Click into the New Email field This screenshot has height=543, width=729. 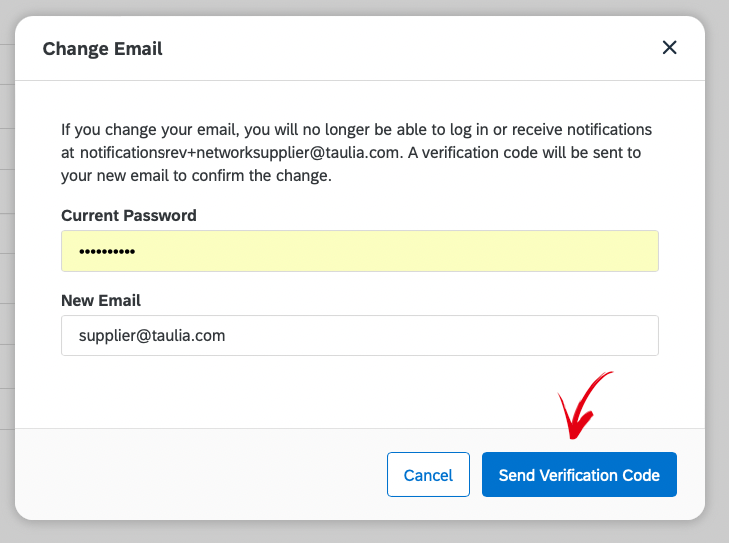coord(360,336)
